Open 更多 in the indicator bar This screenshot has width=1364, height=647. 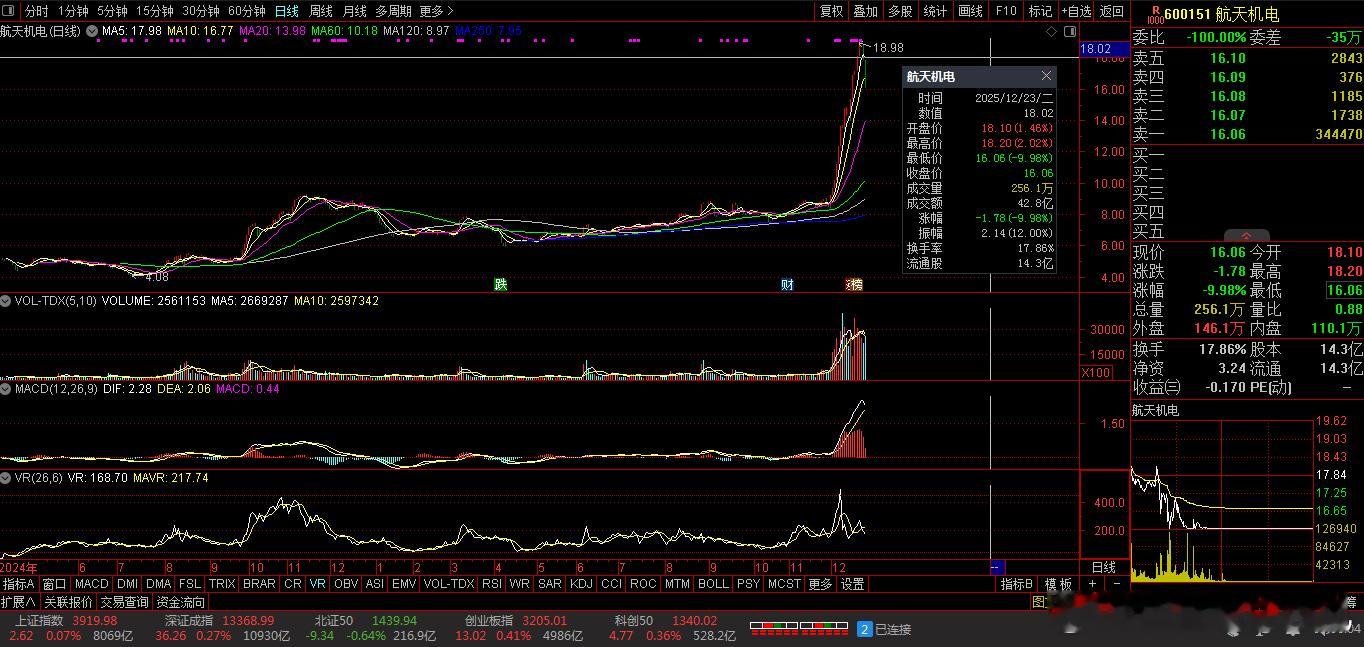coord(820,584)
